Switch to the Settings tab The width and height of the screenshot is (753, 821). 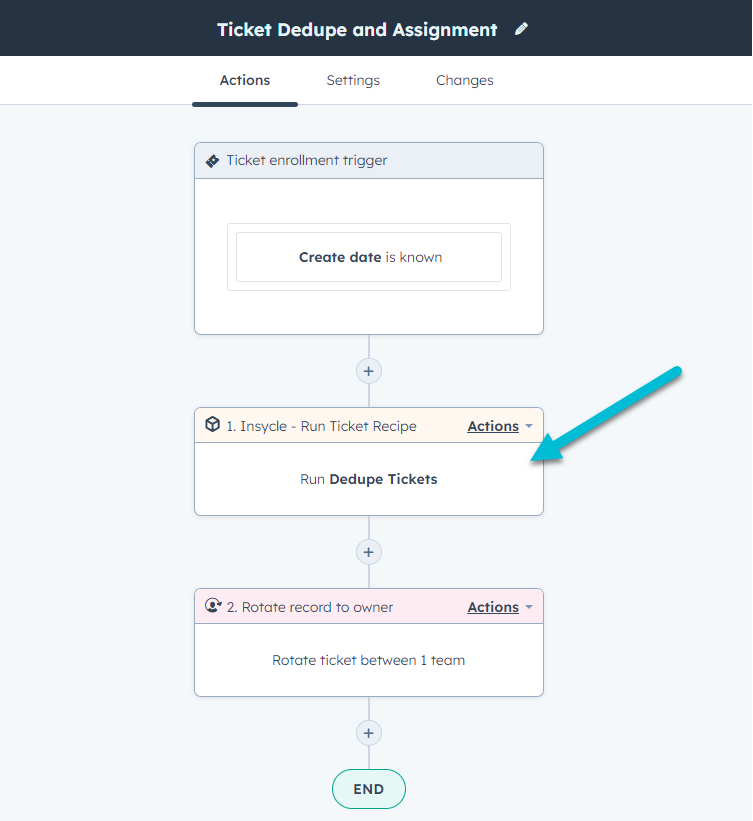(x=353, y=80)
